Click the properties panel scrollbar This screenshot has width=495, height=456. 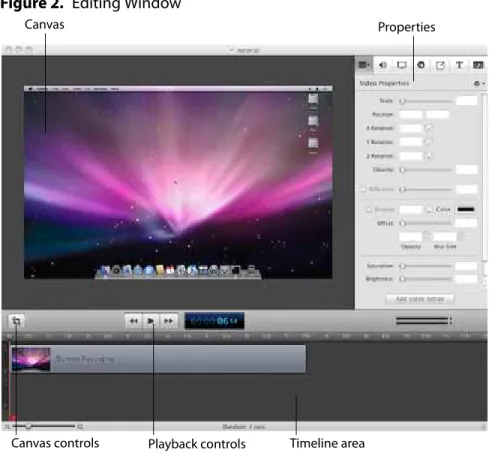[485, 178]
